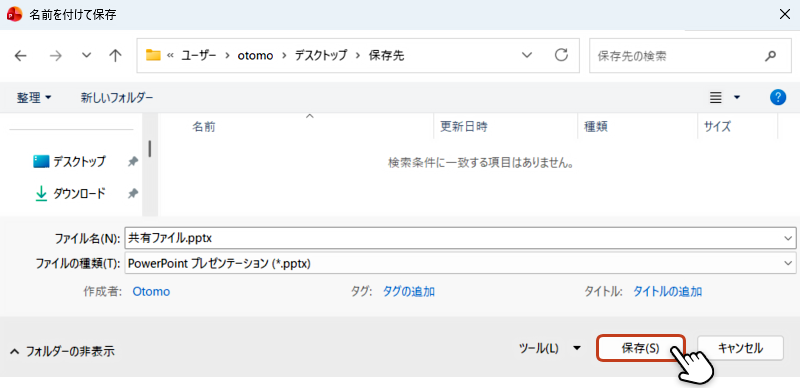Viewport: 800px width, 388px height.
Task: Select otomo in the address path
Action: 256,56
